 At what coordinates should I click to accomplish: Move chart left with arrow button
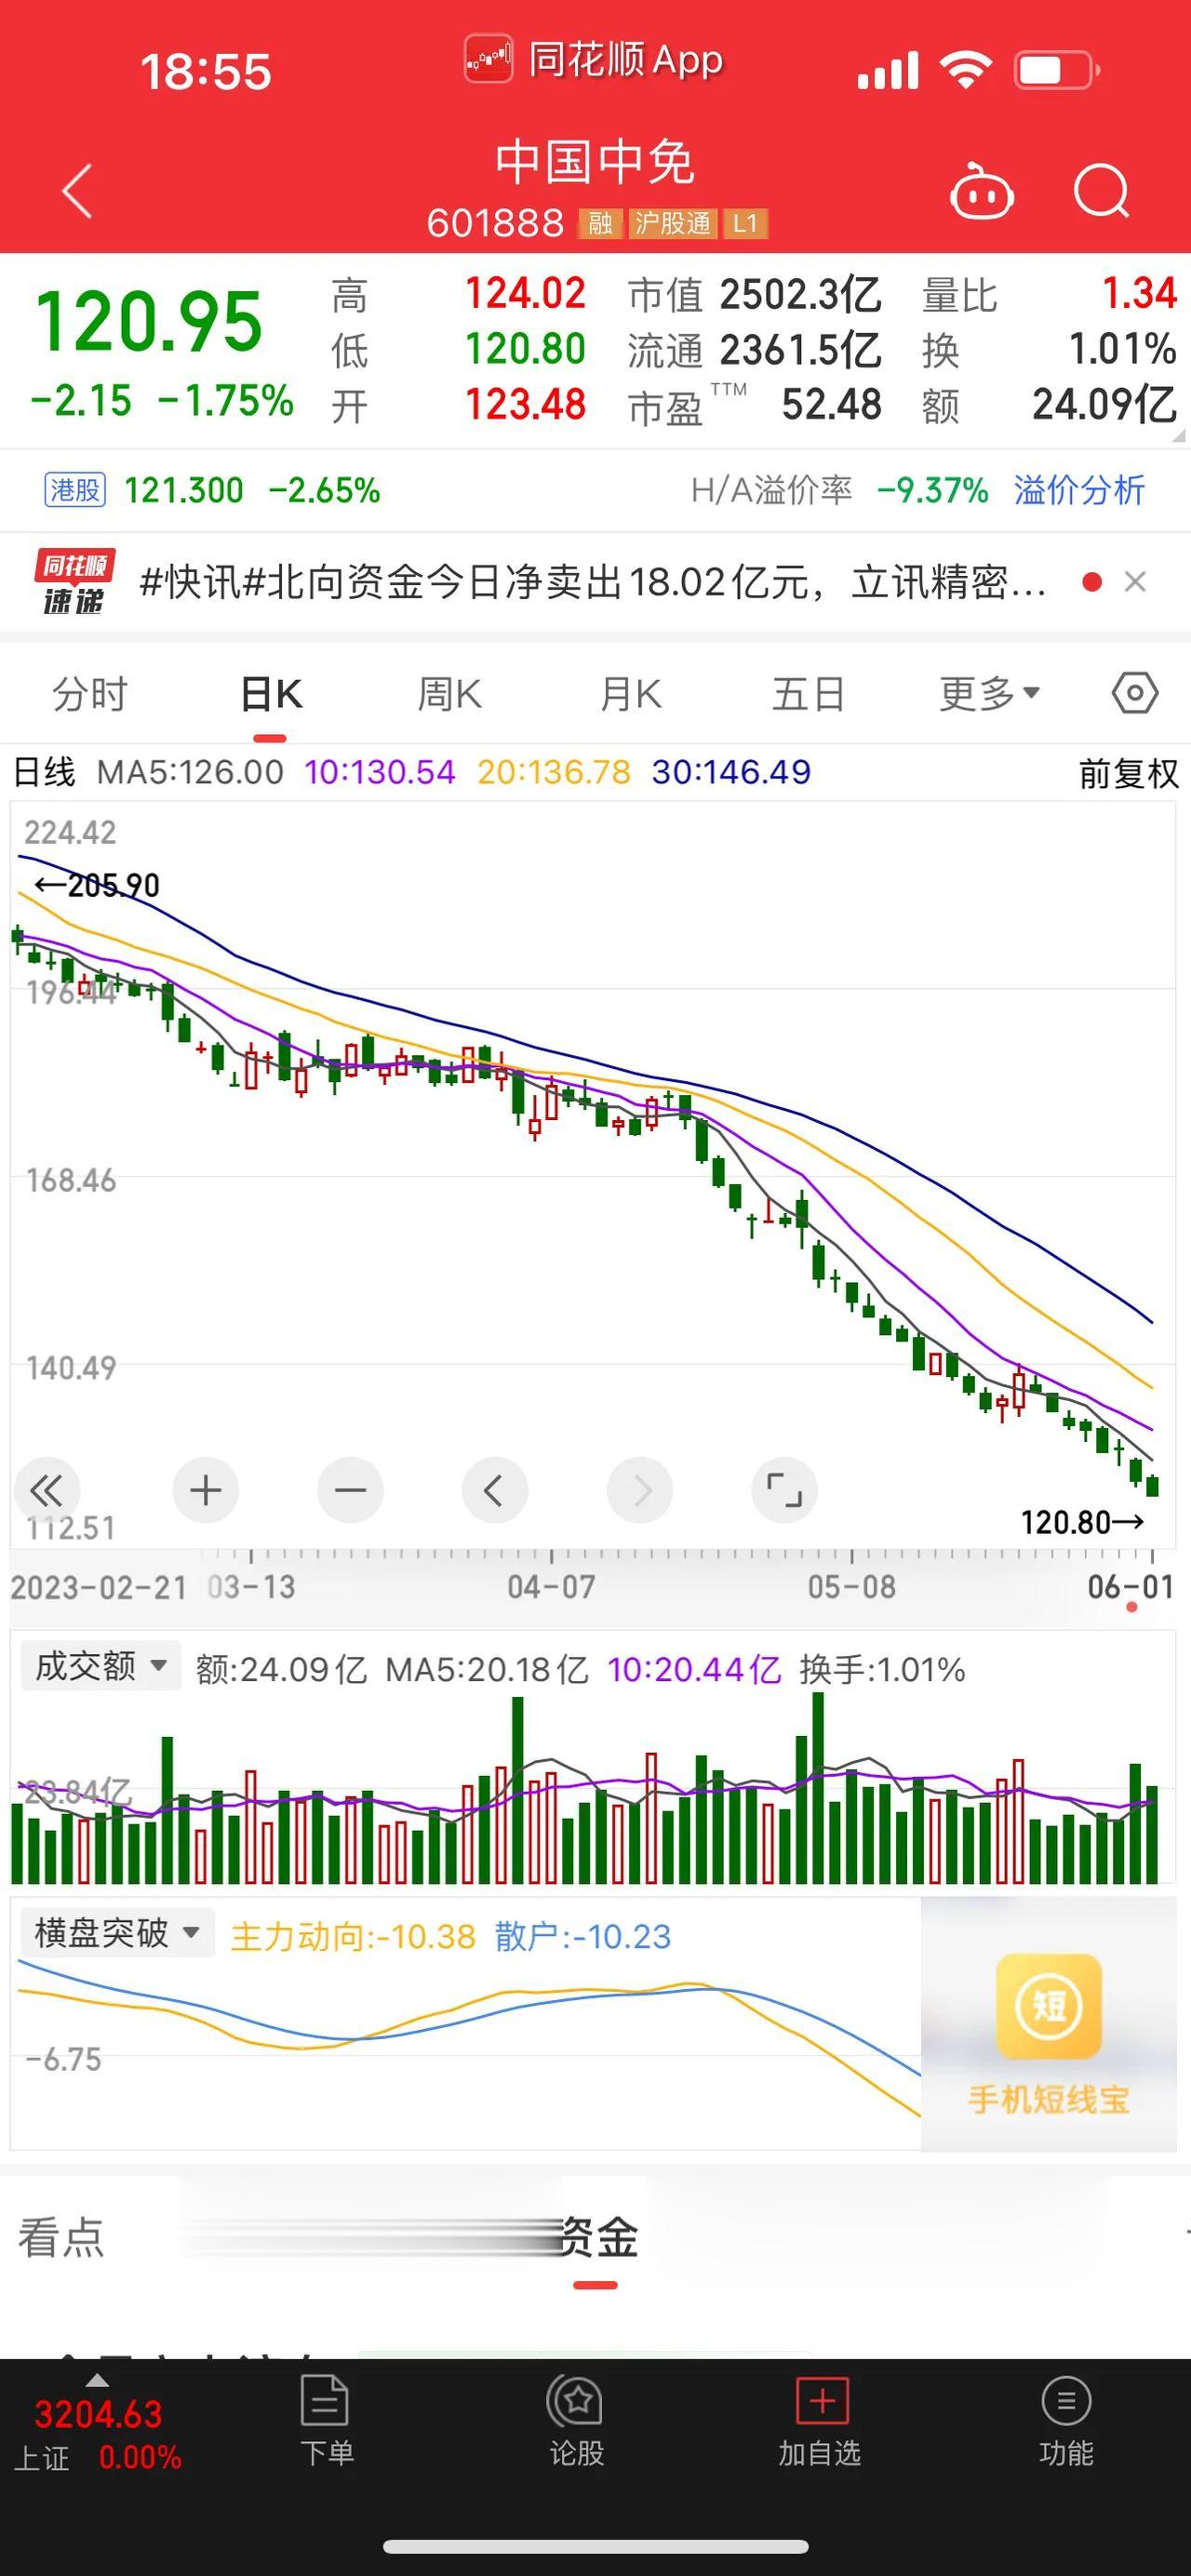pyautogui.click(x=494, y=1491)
